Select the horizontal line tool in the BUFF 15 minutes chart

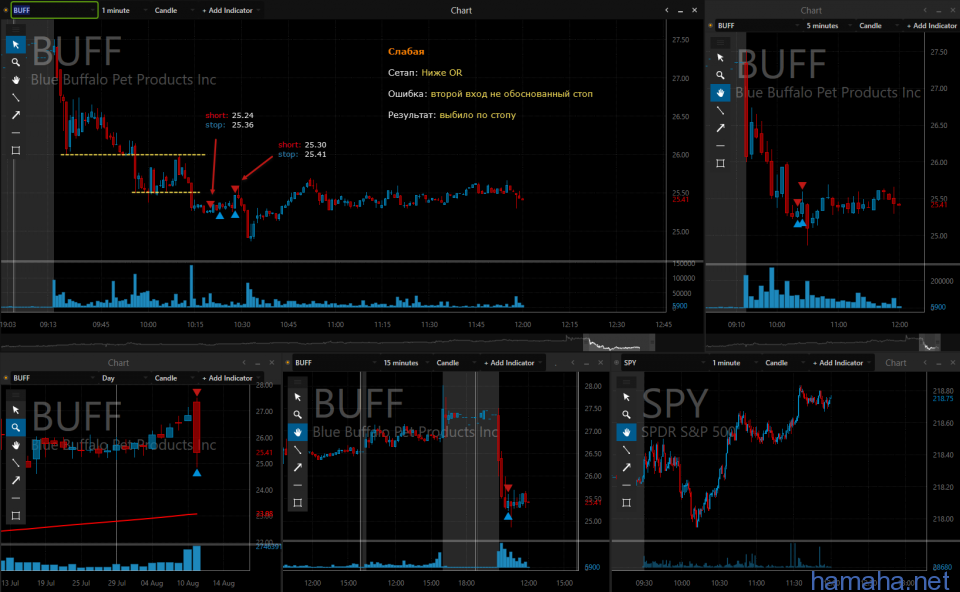tap(298, 485)
